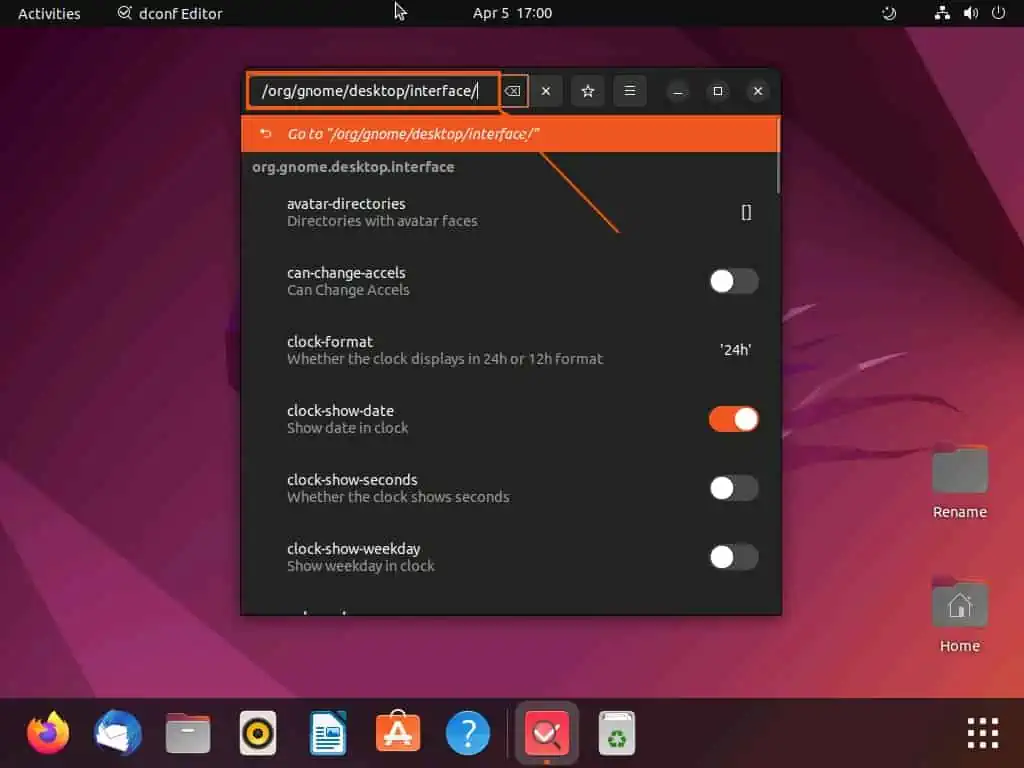The image size is (1024, 768).
Task: Launch Firefox from the dock
Action: pyautogui.click(x=48, y=733)
